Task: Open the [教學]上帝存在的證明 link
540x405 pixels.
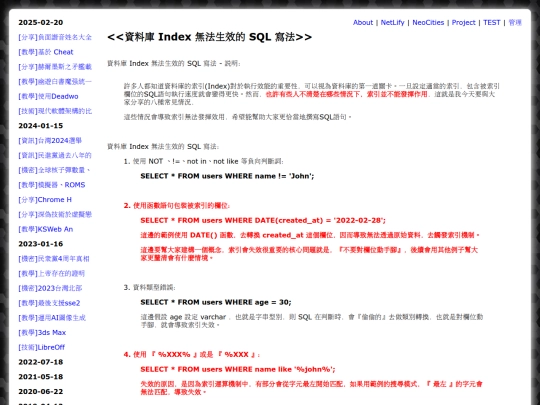Action: tap(52, 273)
